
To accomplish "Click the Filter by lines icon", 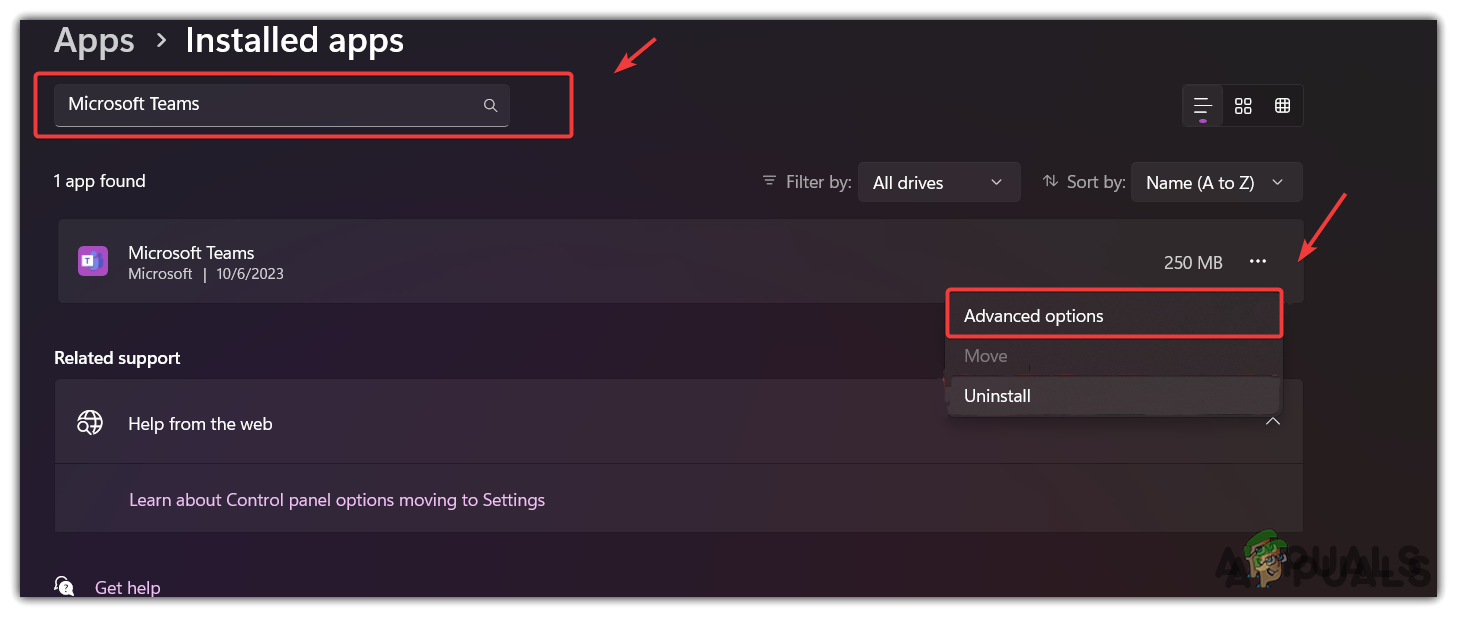I will pyautogui.click(x=769, y=181).
